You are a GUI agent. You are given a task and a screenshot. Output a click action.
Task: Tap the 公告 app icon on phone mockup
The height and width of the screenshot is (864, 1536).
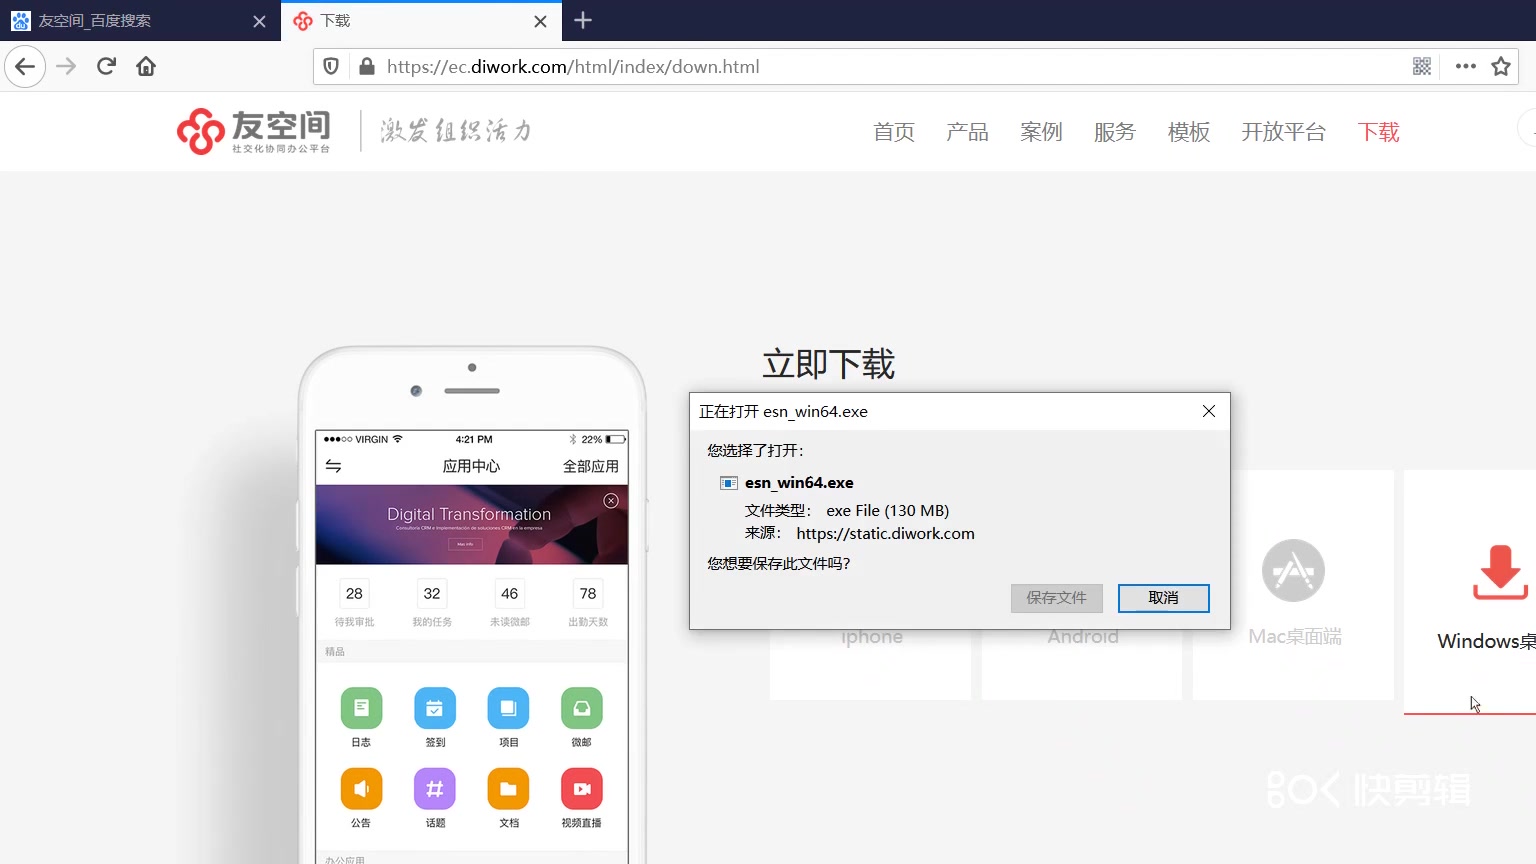361,789
